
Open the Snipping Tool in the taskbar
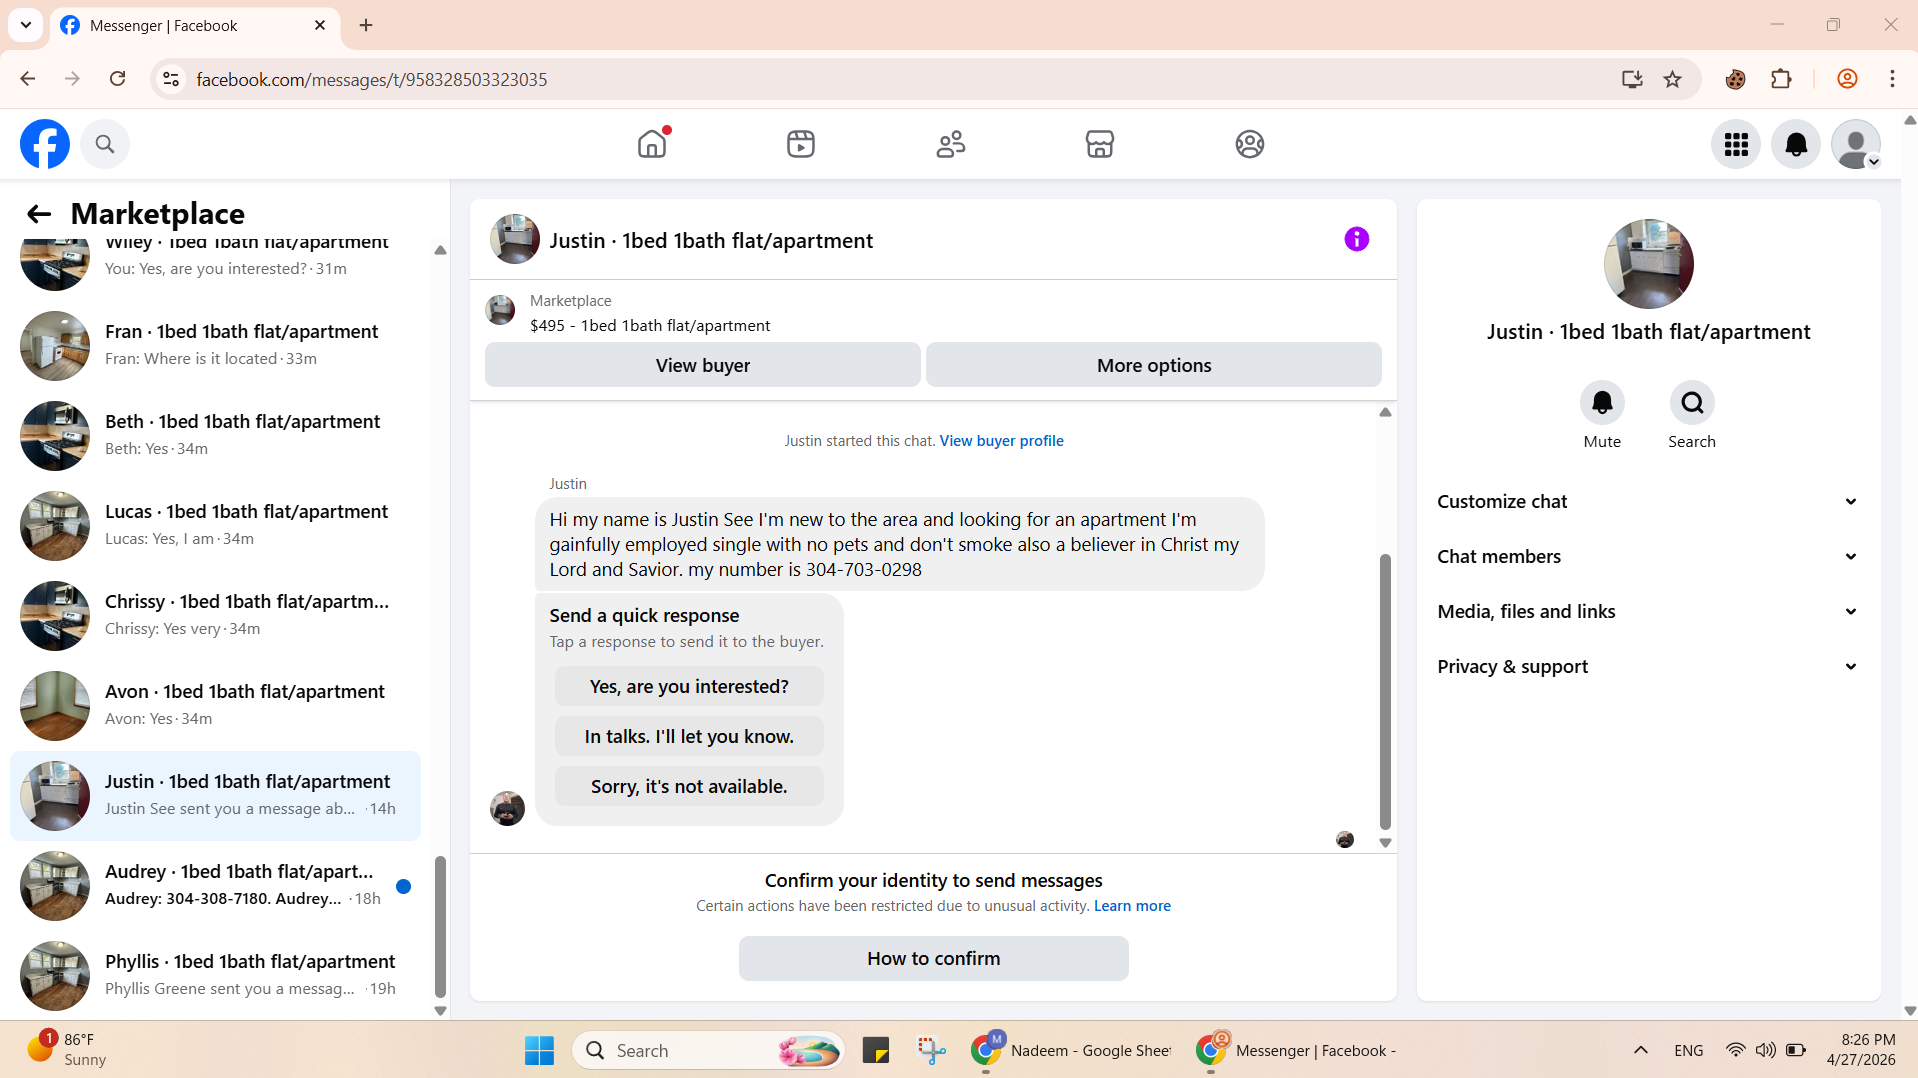pos(932,1051)
